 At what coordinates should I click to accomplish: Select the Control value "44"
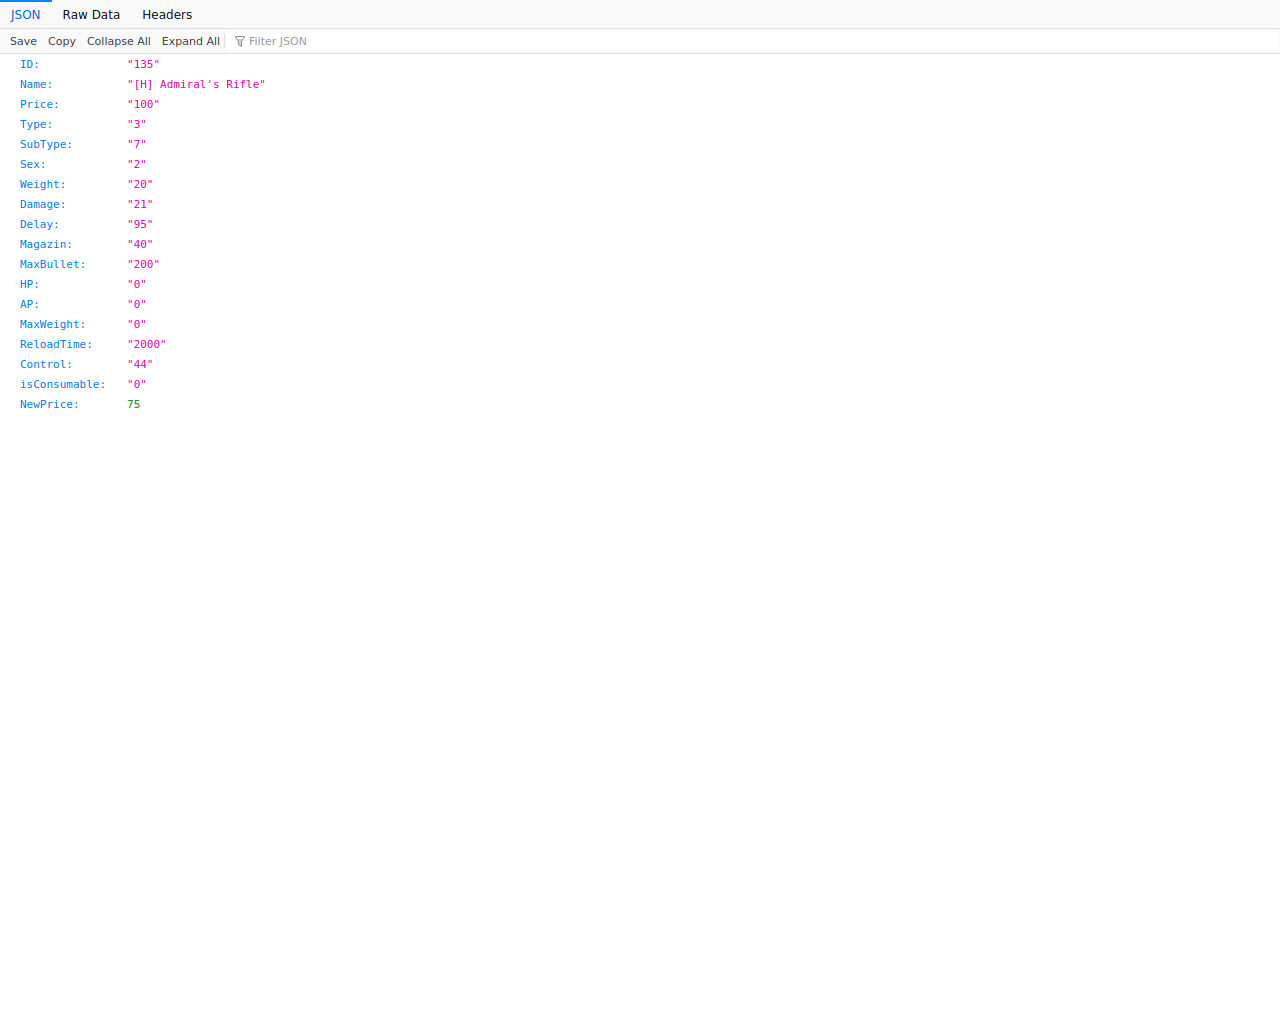[x=140, y=364]
